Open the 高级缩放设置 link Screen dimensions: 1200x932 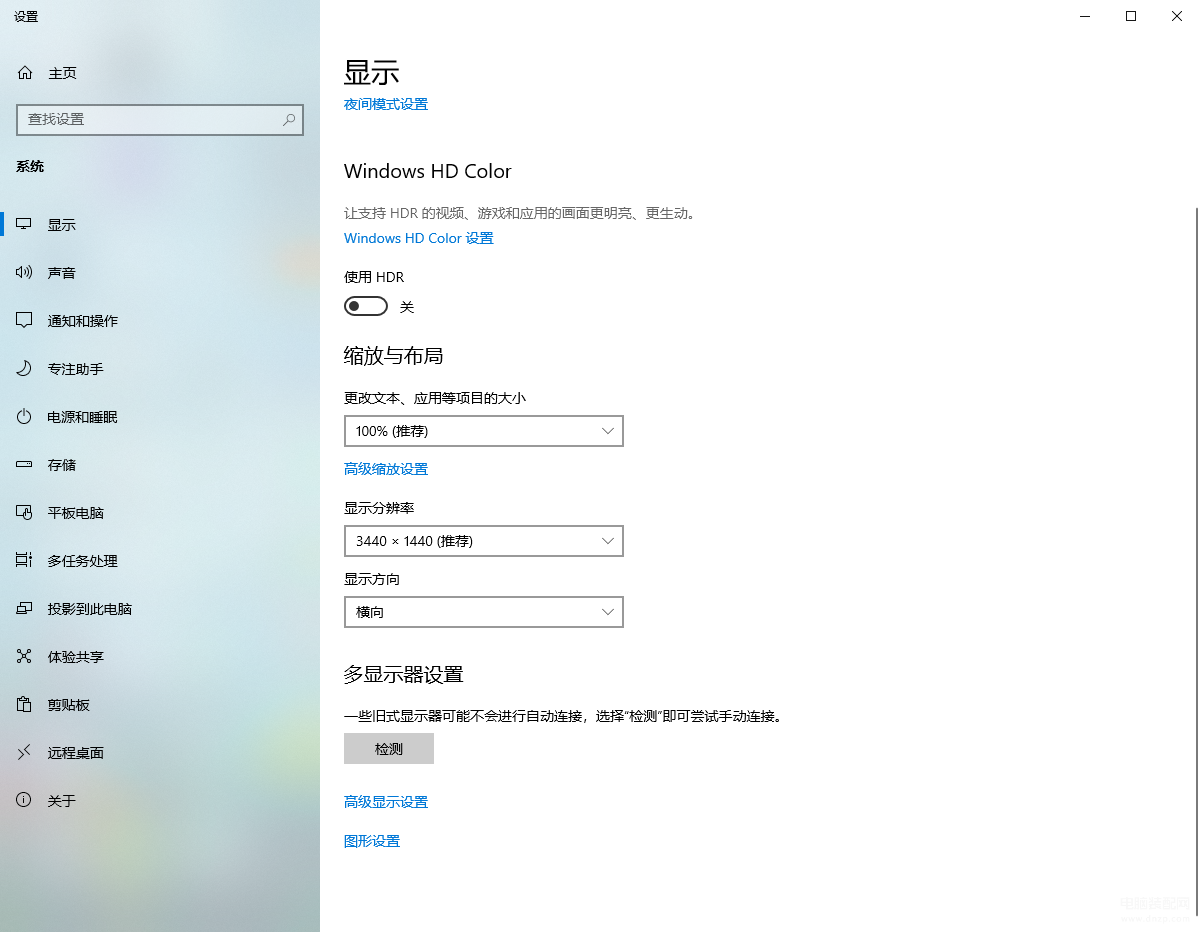pos(386,469)
